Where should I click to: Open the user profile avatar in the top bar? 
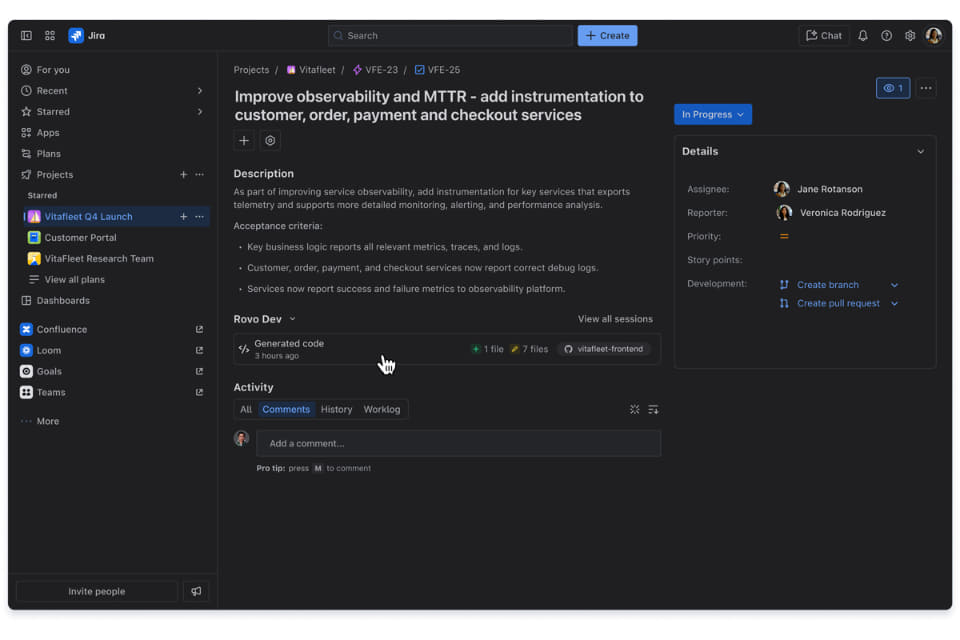934,36
